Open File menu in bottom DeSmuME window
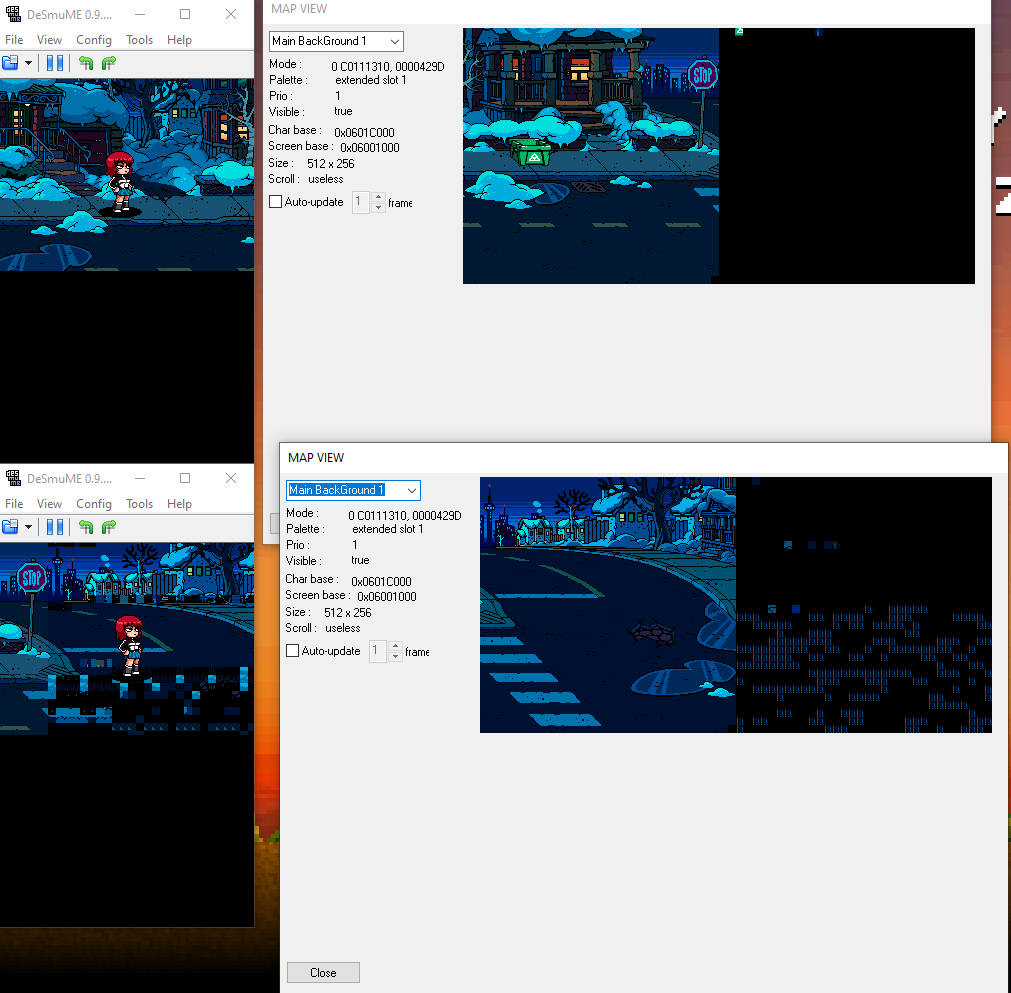Image resolution: width=1011 pixels, height=993 pixels. point(14,504)
